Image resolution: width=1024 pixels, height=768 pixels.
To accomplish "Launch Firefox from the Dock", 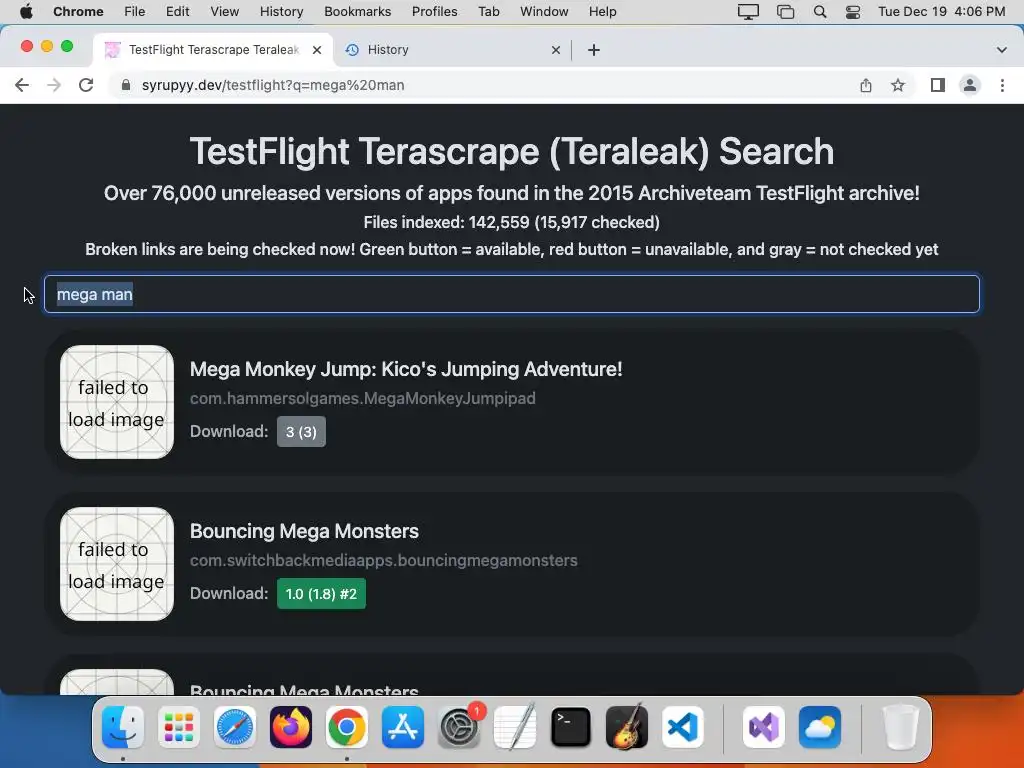I will pos(291,727).
